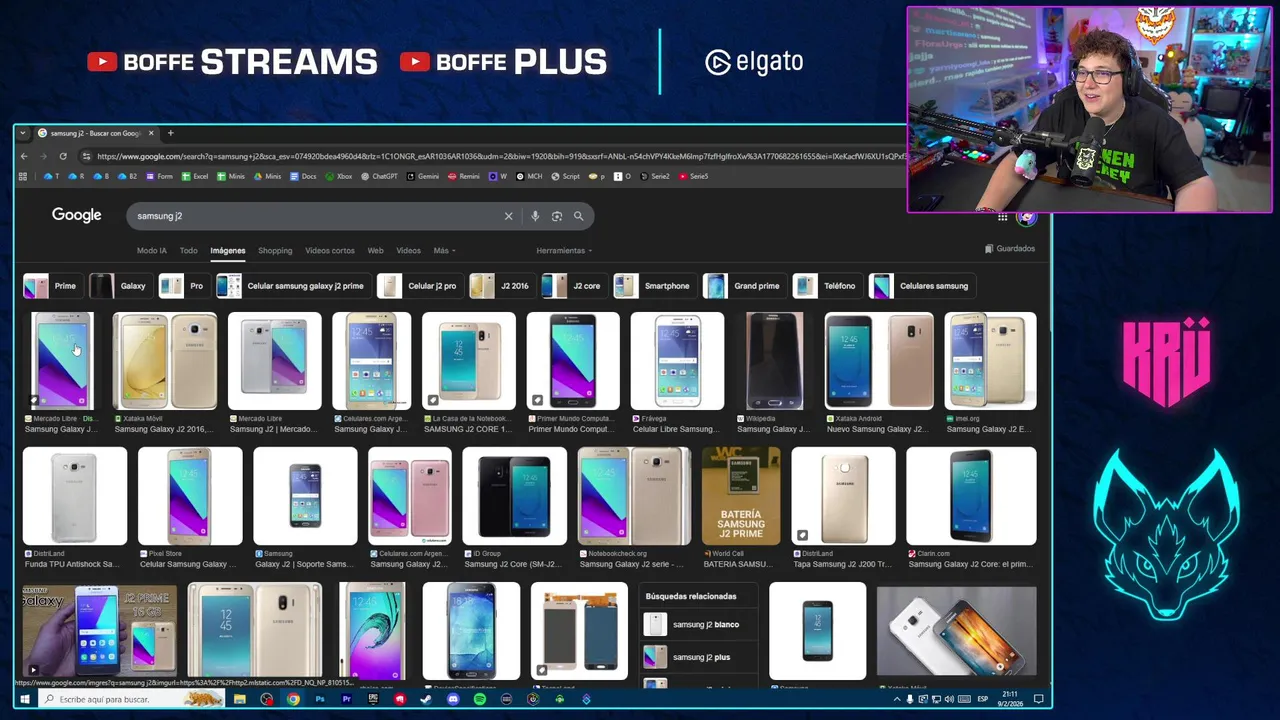Click the browser address bar URL

click(500, 156)
